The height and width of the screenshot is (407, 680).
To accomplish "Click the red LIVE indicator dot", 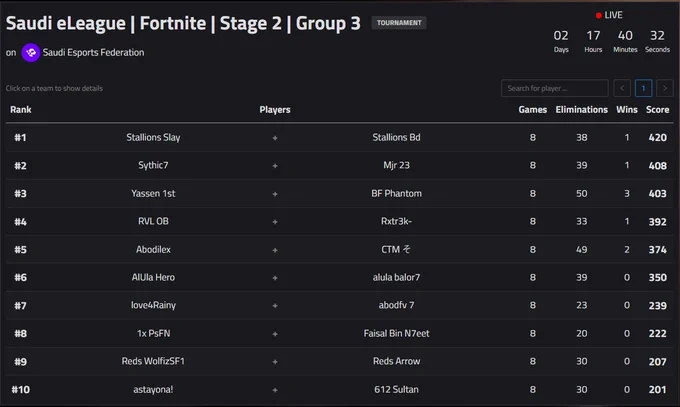I will (x=598, y=16).
